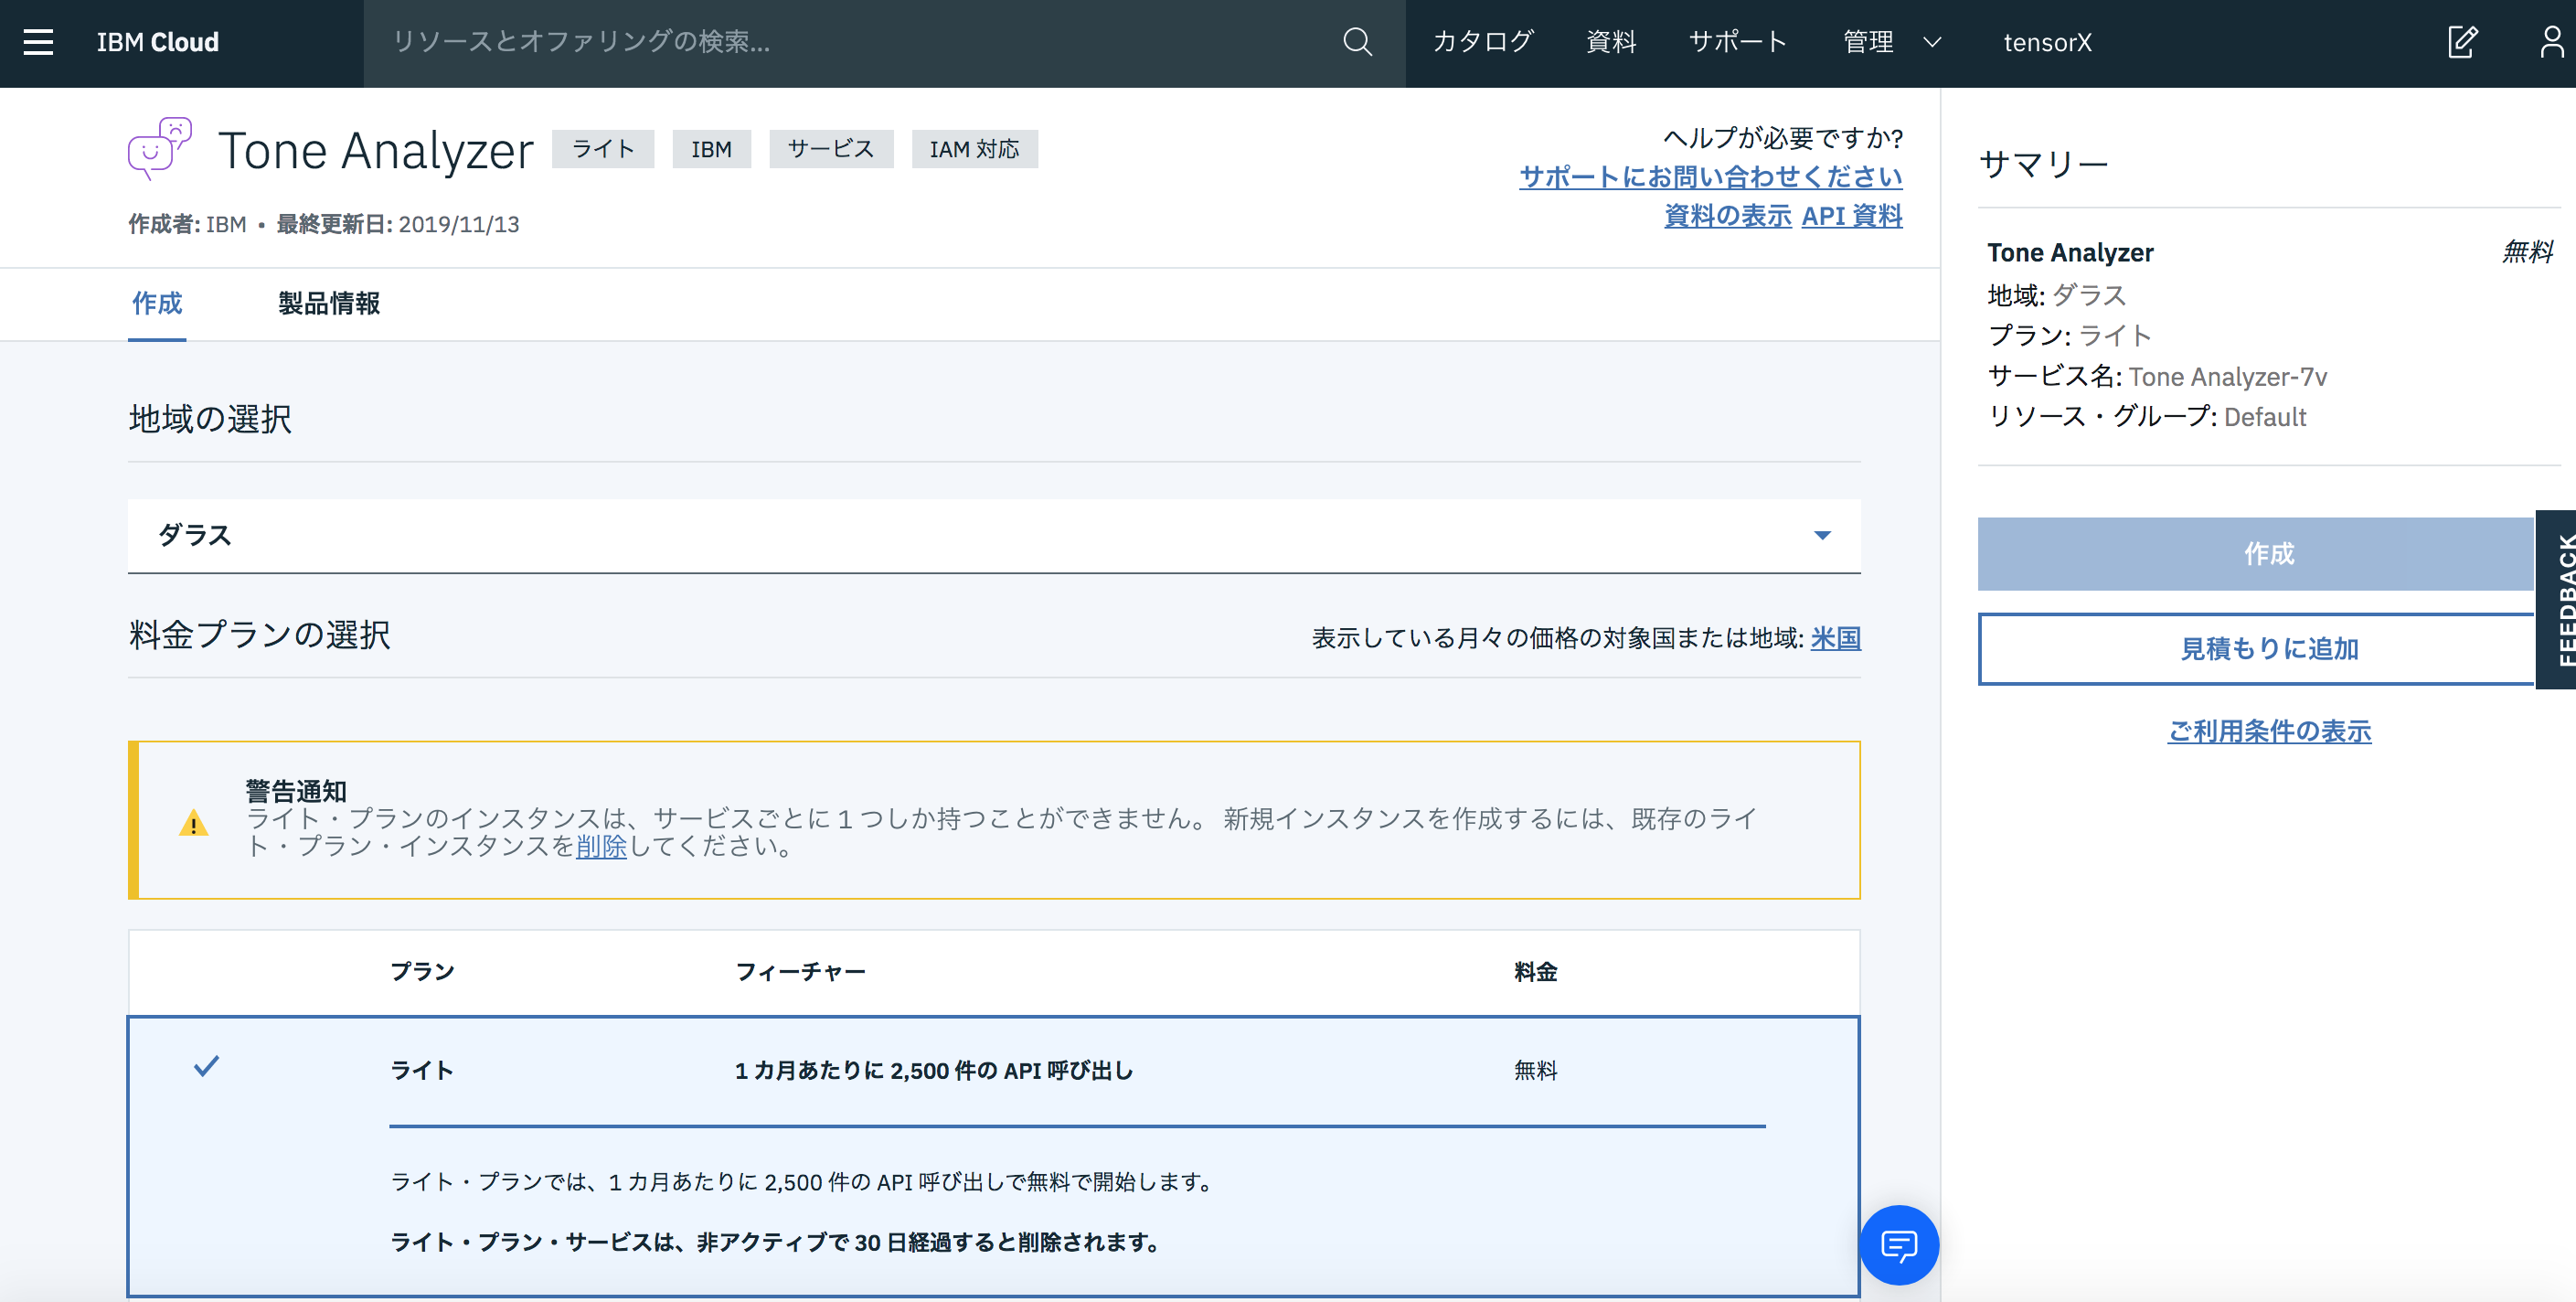
Task: Open the 資料の表示 link
Action: [1727, 216]
